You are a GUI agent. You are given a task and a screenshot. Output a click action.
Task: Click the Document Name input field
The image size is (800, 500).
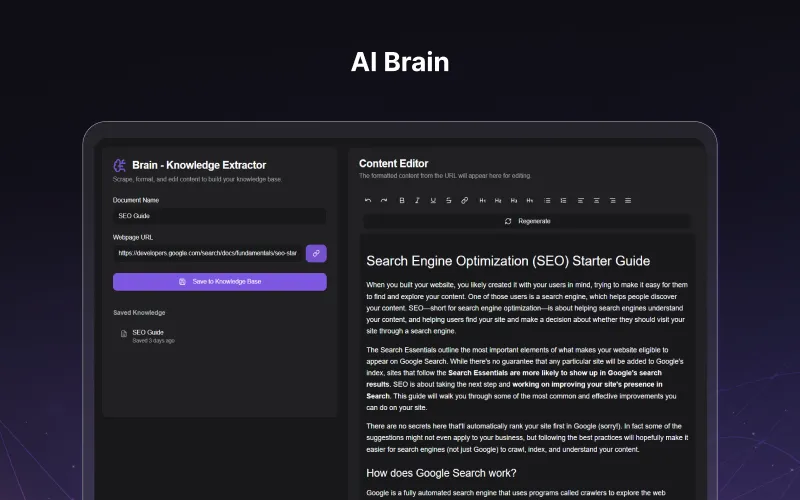[x=219, y=216]
